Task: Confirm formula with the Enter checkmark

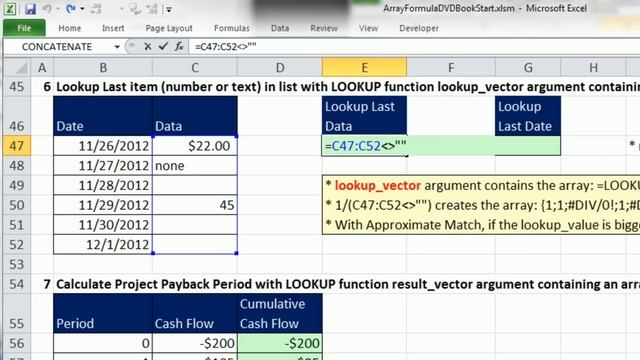Action: click(x=163, y=47)
